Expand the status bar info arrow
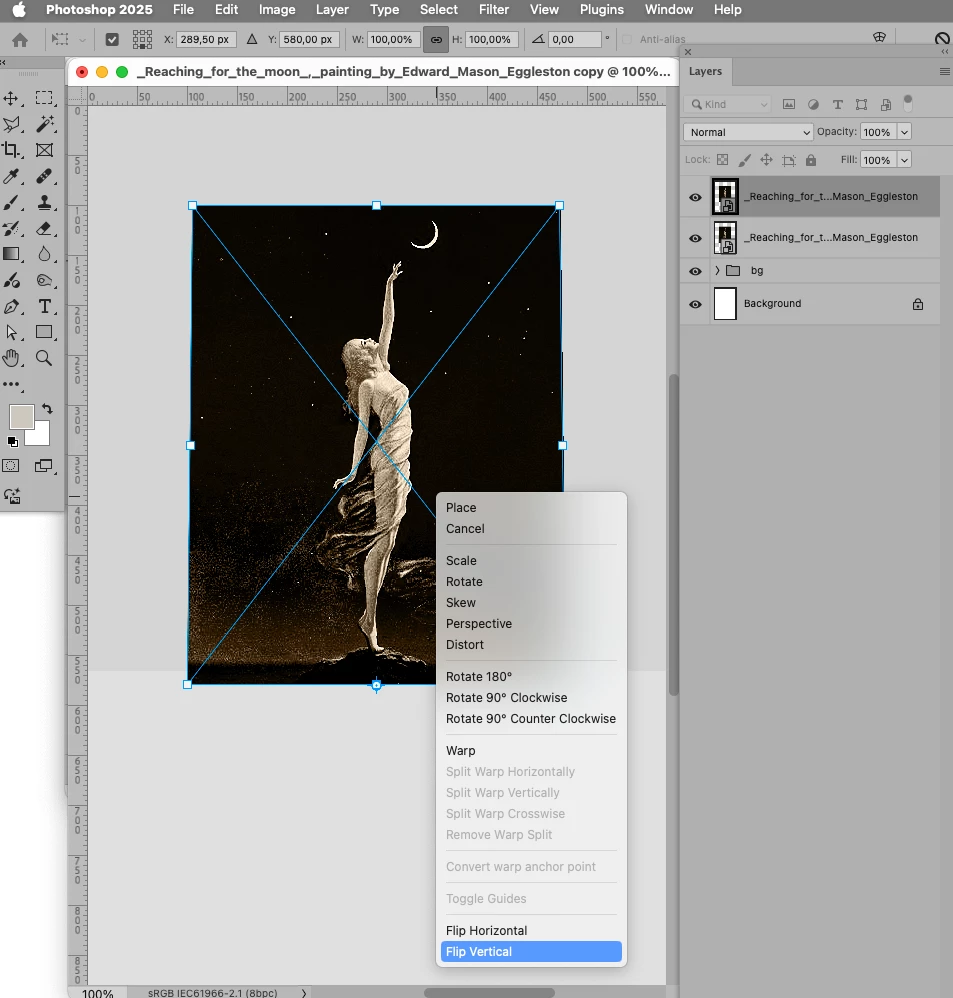953x998 pixels. click(x=304, y=993)
